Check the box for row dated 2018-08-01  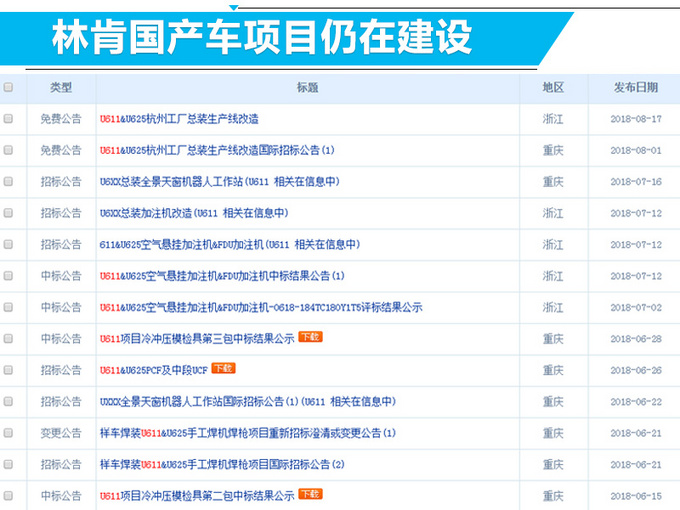pos(8,150)
